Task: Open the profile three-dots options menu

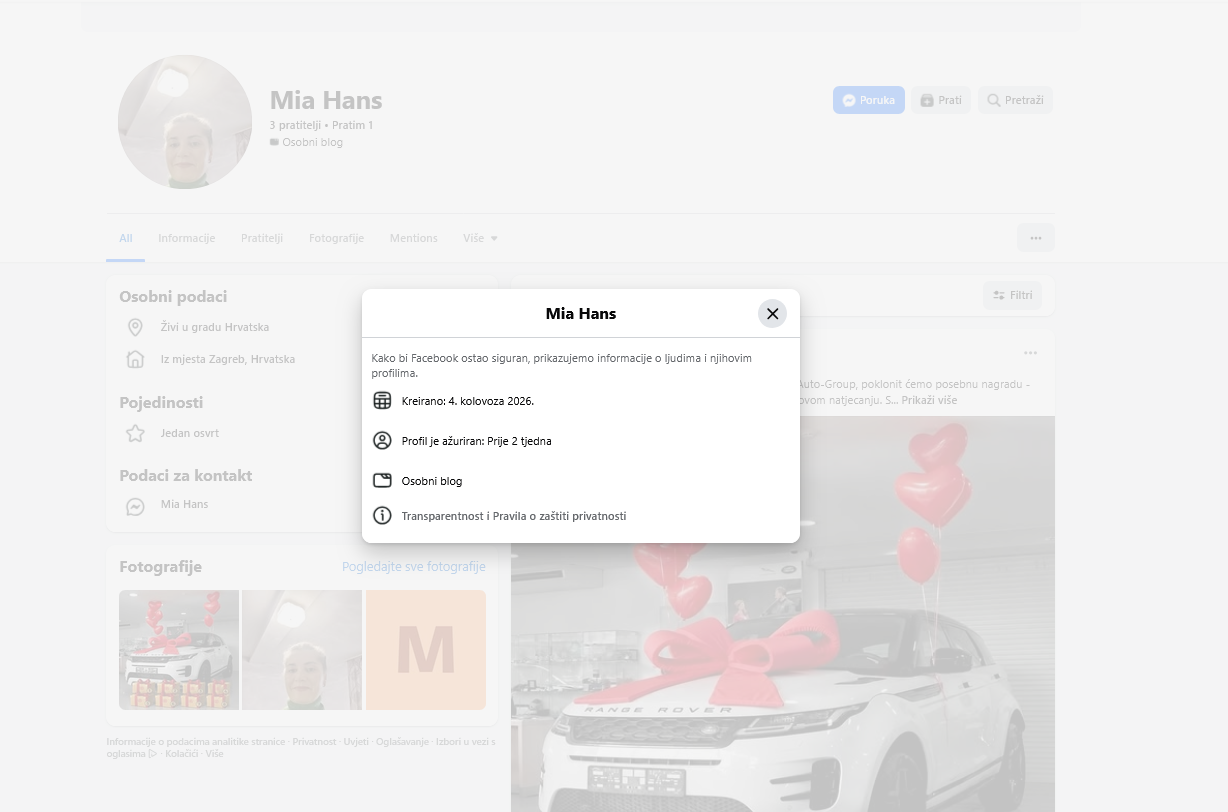Action: 1036,238
